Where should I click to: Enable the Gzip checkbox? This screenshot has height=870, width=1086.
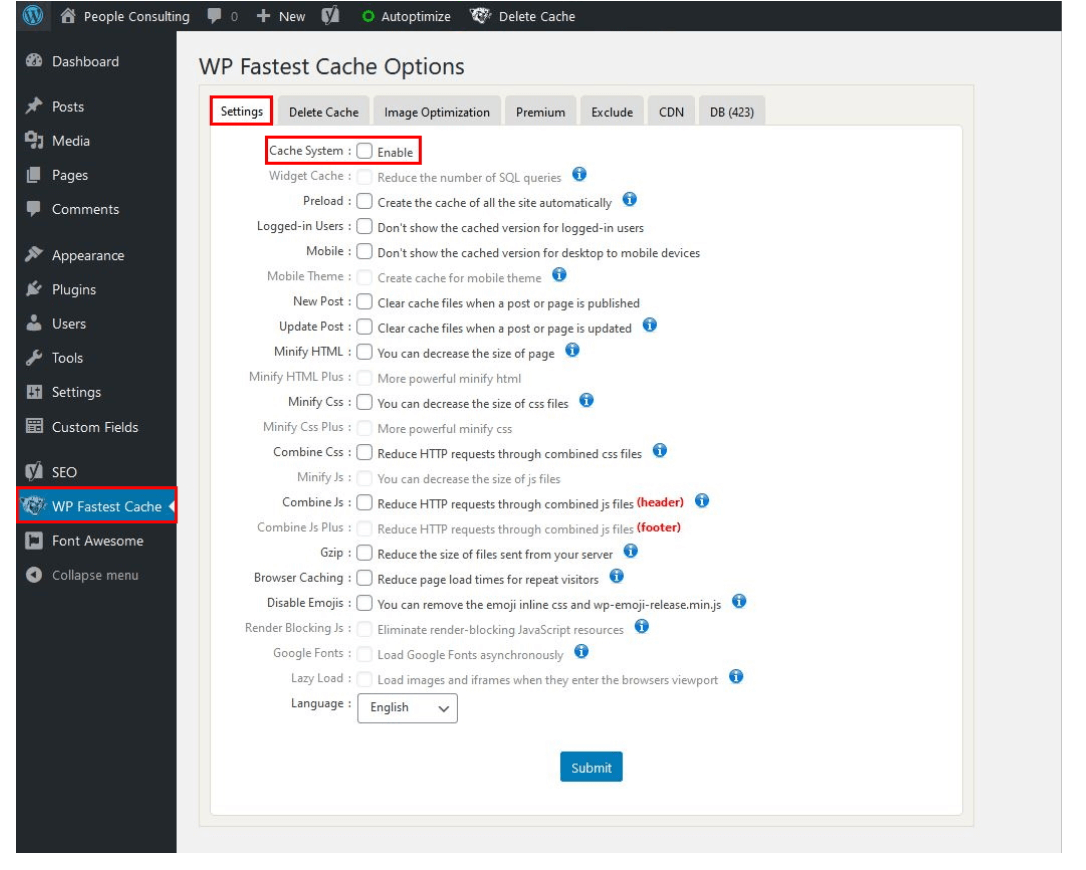[364, 553]
